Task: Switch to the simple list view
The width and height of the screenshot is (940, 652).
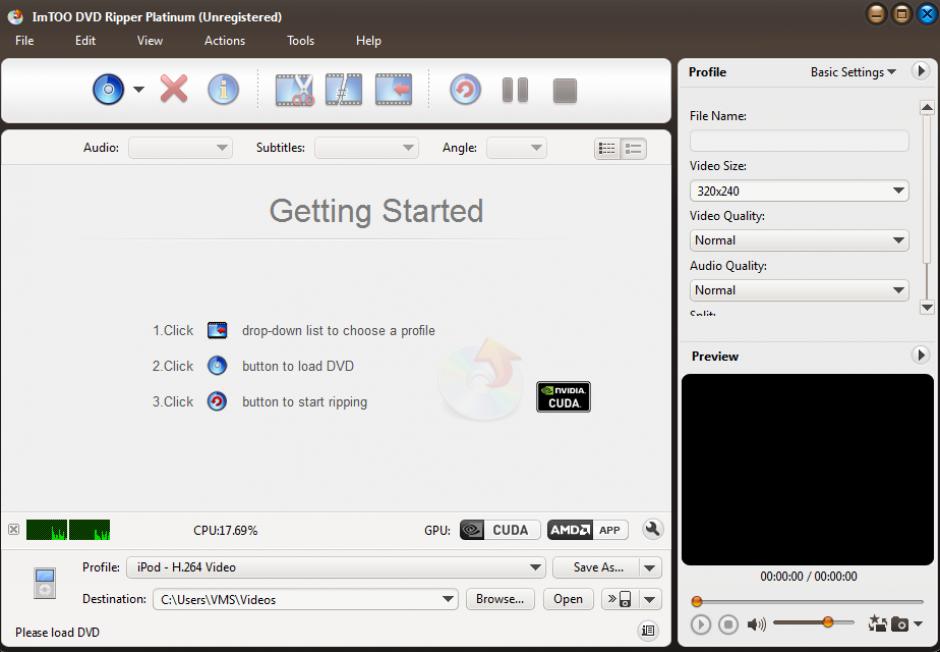Action: pos(633,149)
